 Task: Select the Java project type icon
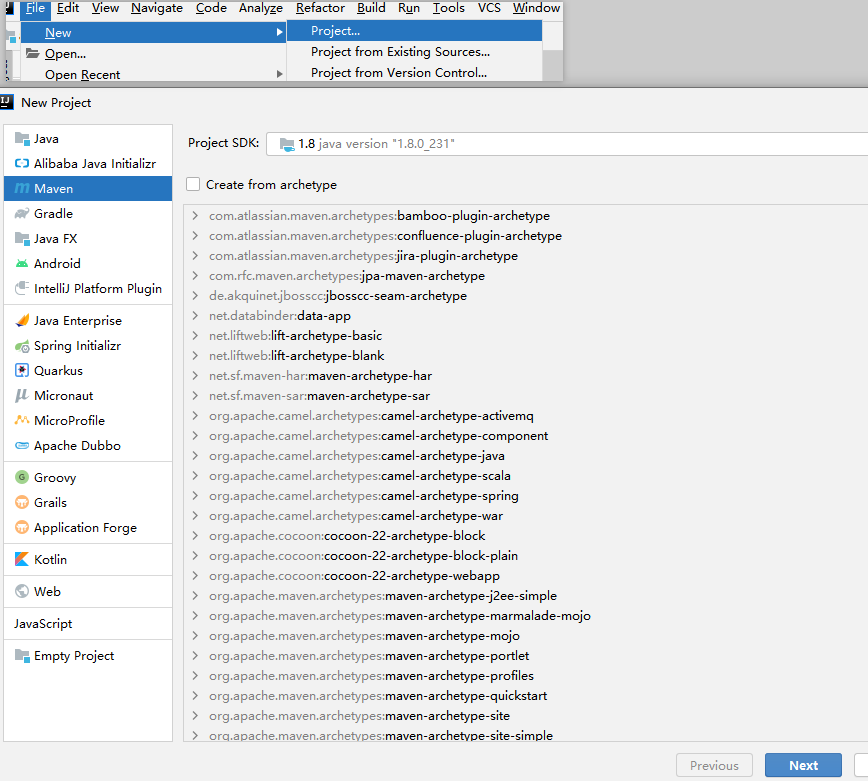point(22,138)
